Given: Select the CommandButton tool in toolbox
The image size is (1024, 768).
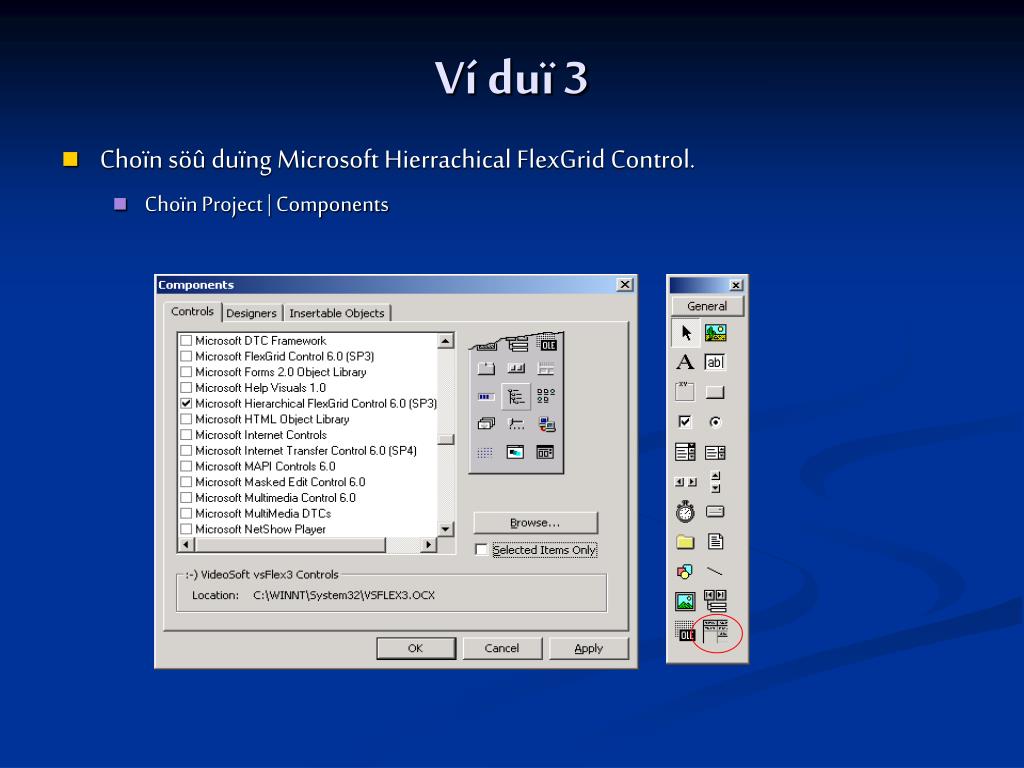Looking at the screenshot, I should pos(715,392).
